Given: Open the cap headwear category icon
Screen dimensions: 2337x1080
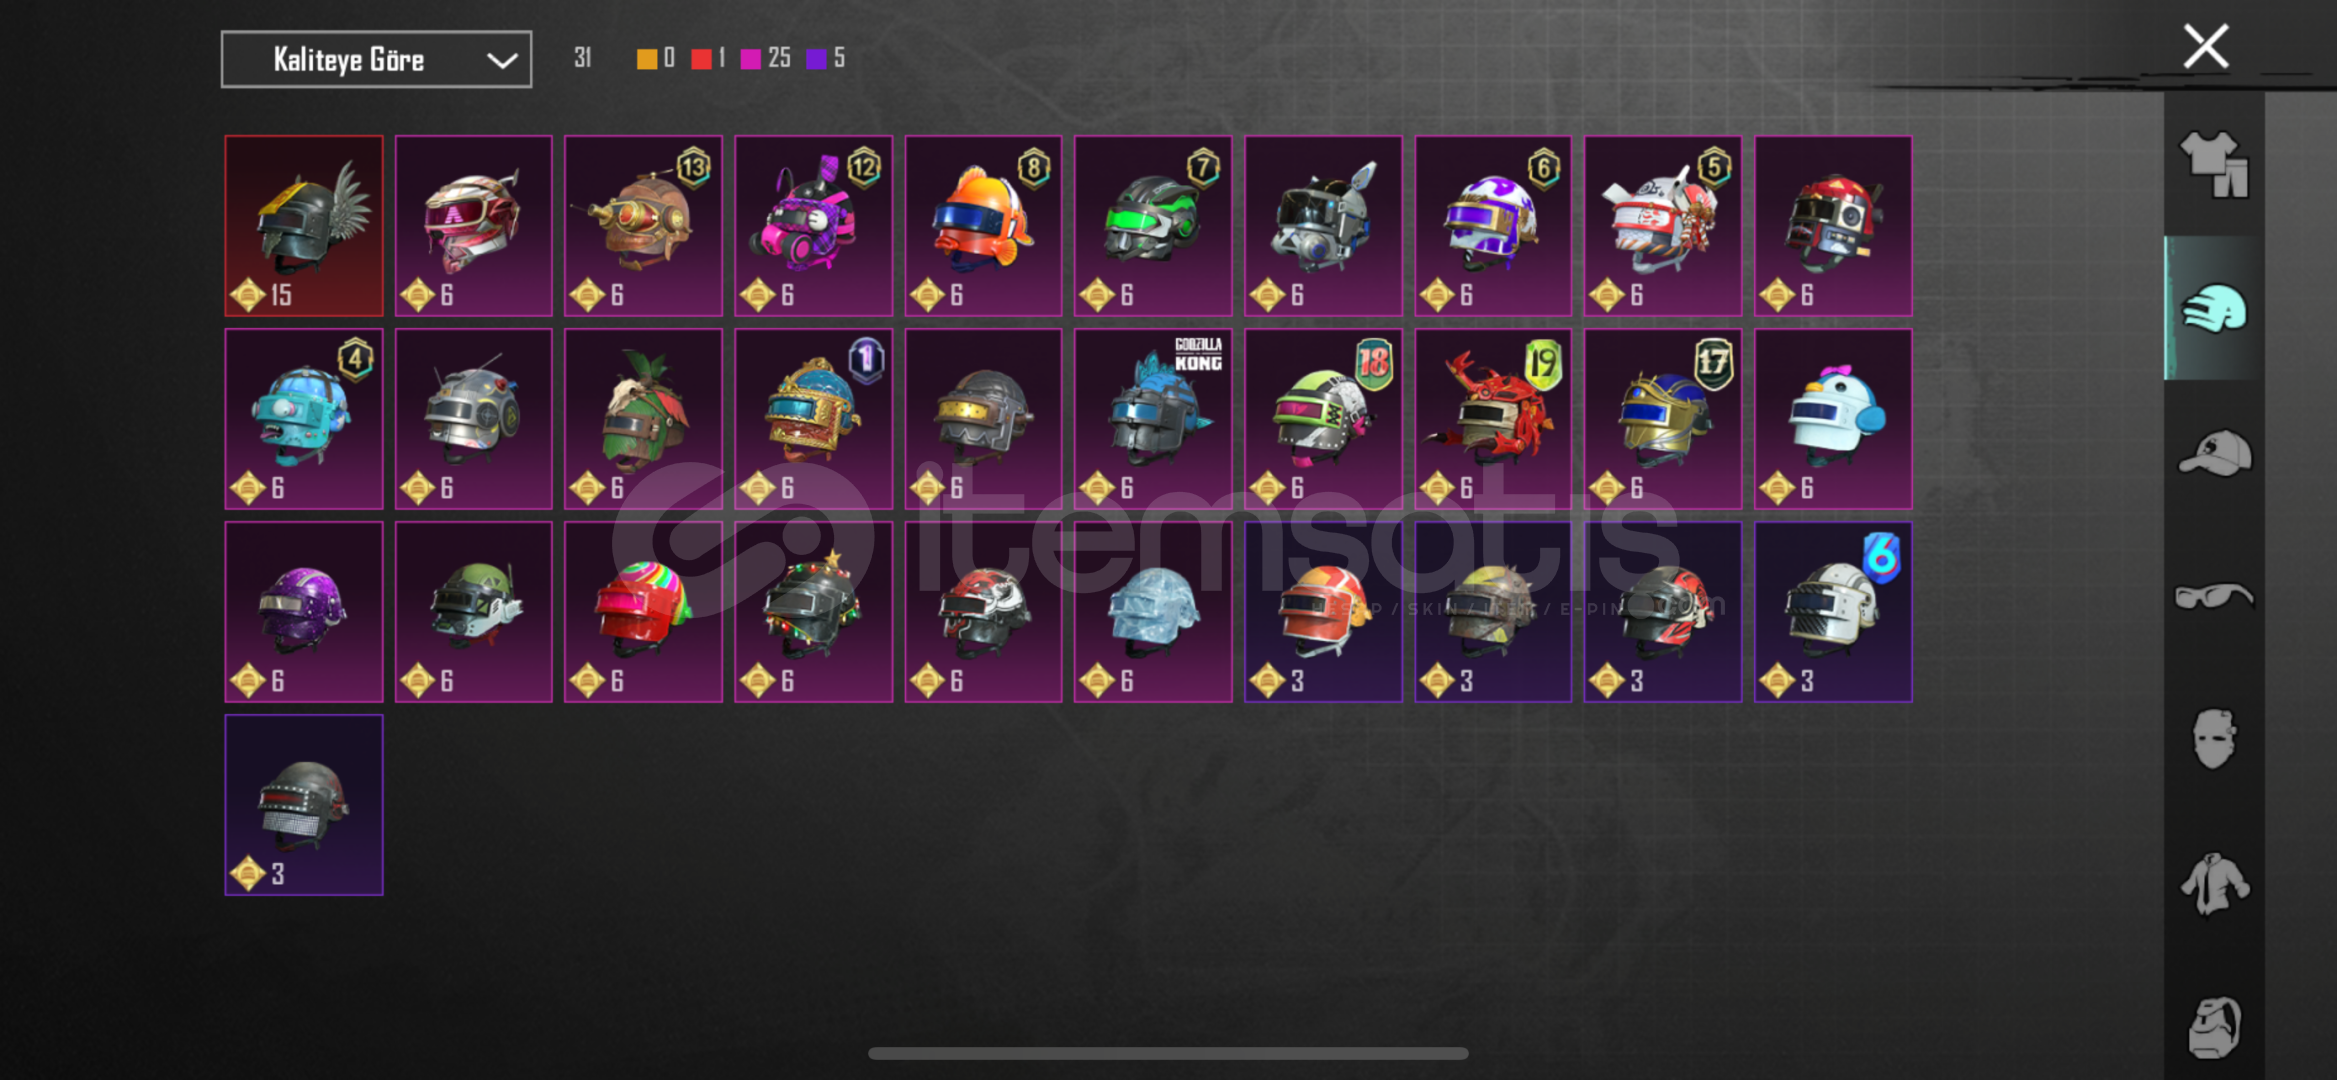Looking at the screenshot, I should point(2214,453).
